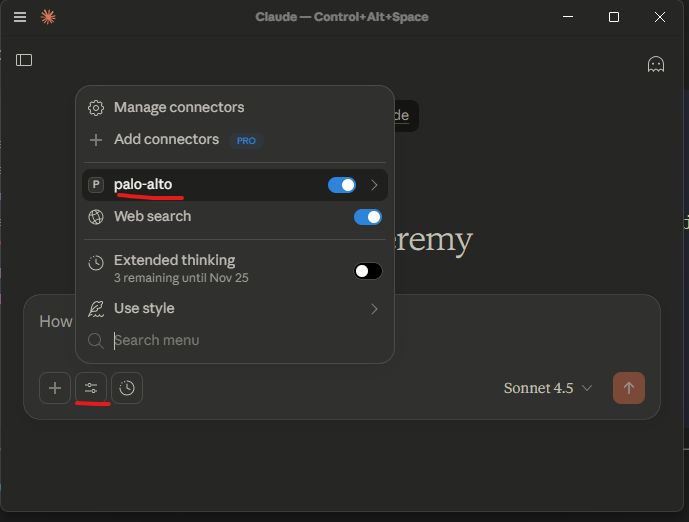This screenshot has height=522, width=689.
Task: Maximize the Claude window
Action: click(614, 17)
